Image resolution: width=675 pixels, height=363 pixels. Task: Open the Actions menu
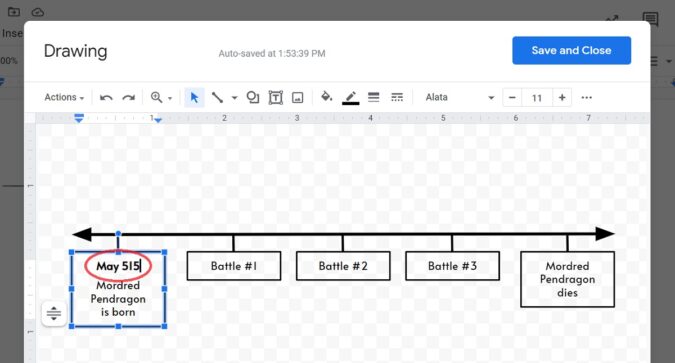pos(64,97)
